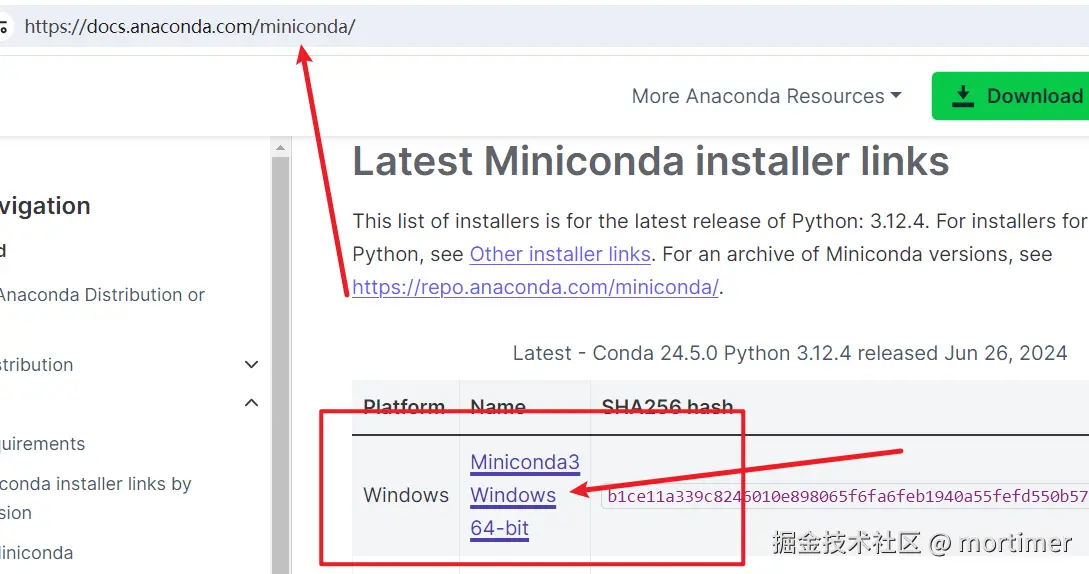Click the green Download button
1089x574 pixels.
[1011, 96]
